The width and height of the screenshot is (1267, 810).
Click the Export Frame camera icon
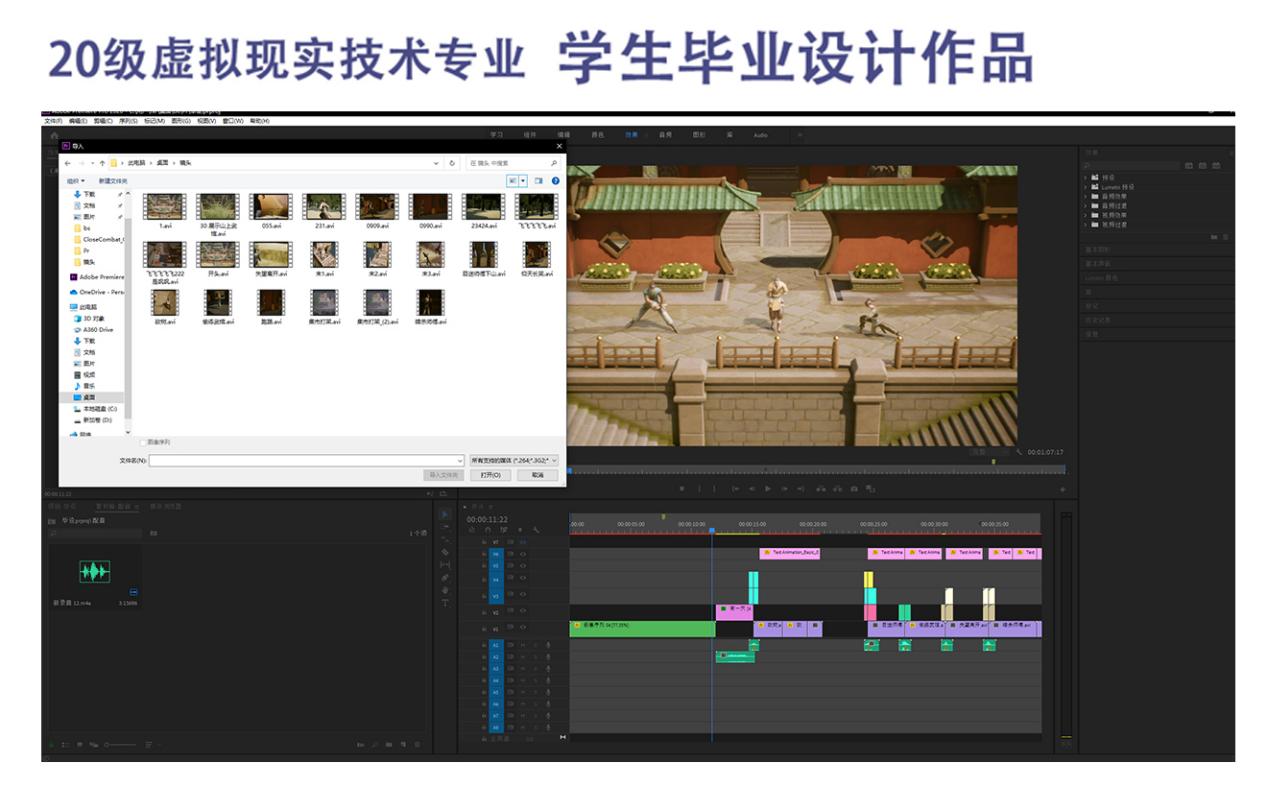[854, 489]
